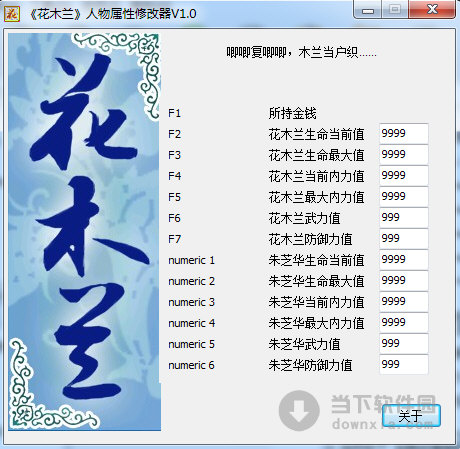
Task: Click the window title 人物属性修改器V1.0
Action: (141, 14)
